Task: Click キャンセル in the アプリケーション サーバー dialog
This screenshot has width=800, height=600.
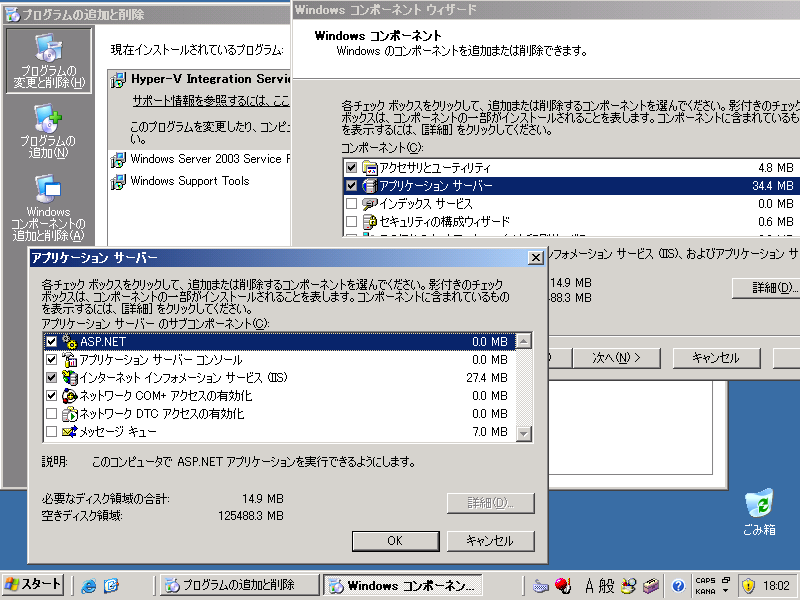Action: 490,541
